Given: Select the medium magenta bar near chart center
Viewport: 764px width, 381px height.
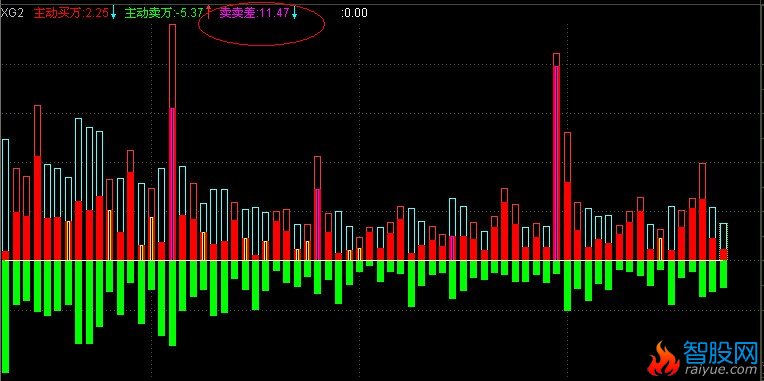Looking at the screenshot, I should point(317,224).
